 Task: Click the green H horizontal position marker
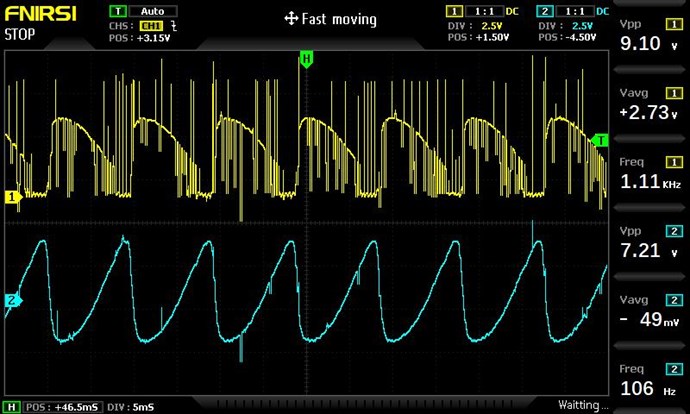tap(306, 59)
